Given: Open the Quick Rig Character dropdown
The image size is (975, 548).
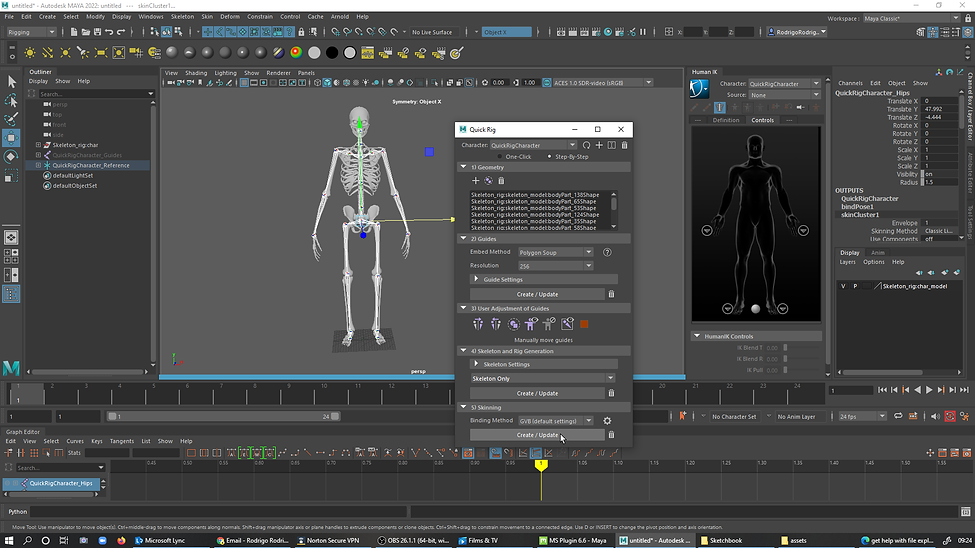Looking at the screenshot, I should pos(533,145).
